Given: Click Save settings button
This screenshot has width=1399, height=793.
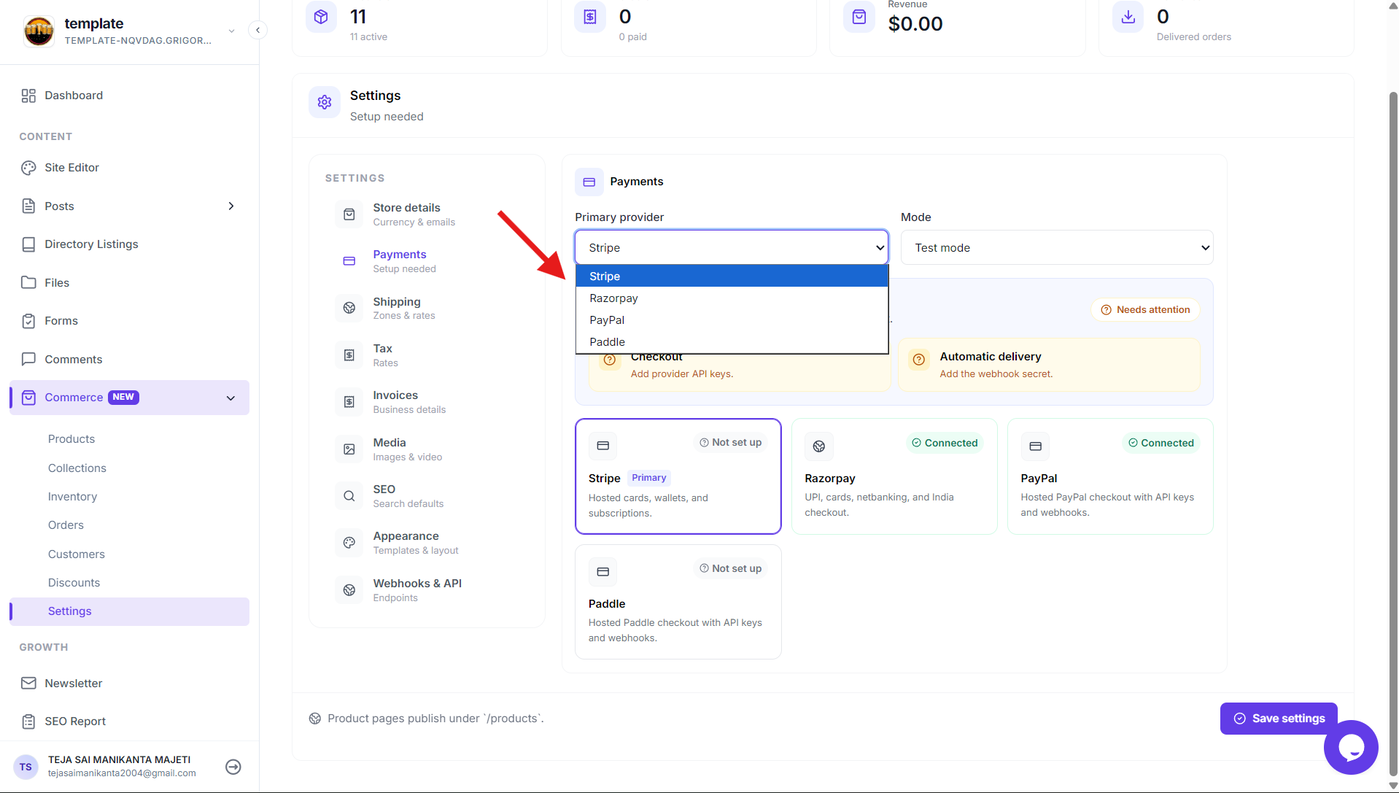Looking at the screenshot, I should coord(1278,718).
